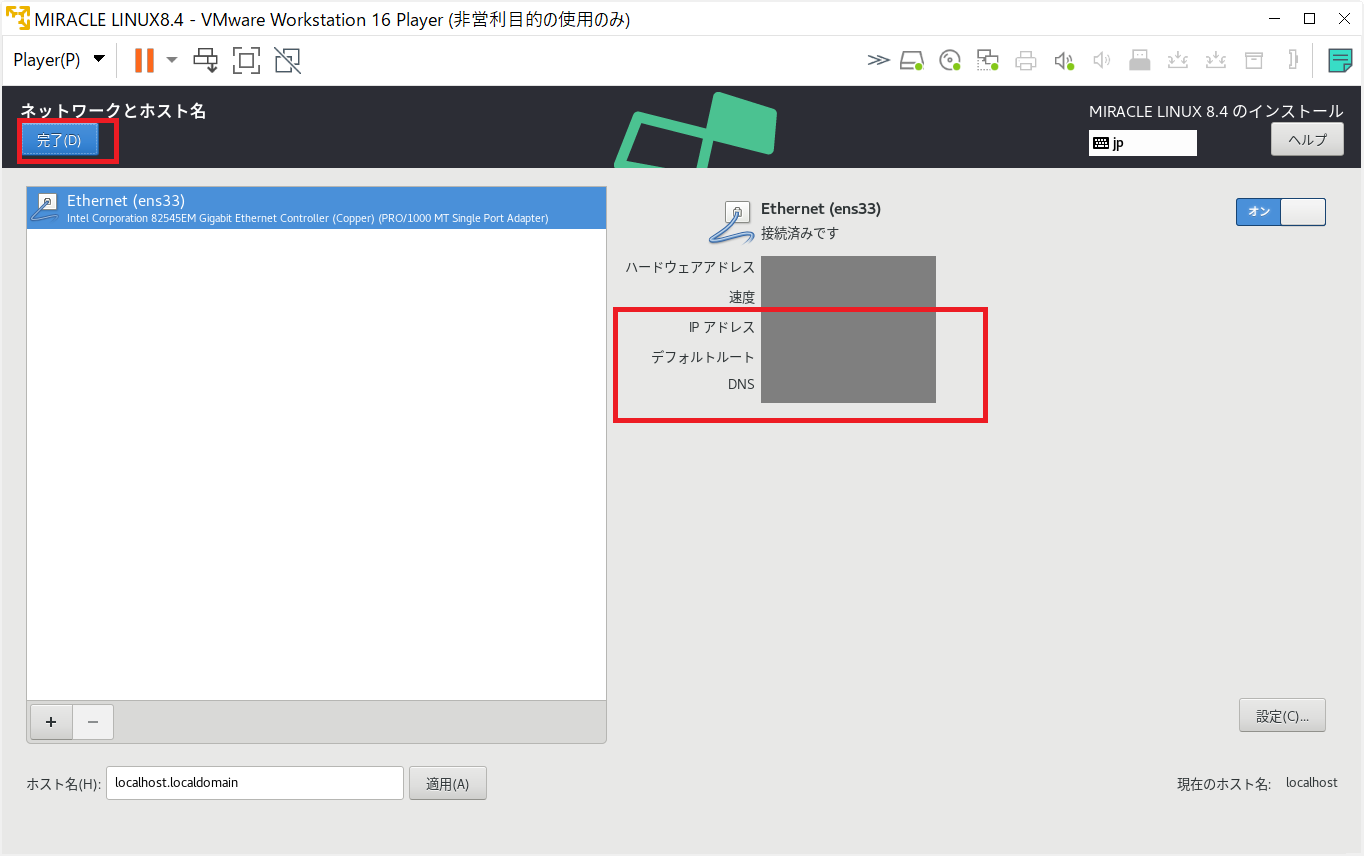1364x856 pixels.
Task: Click the ホスト名(H): label
Action: click(x=64, y=784)
